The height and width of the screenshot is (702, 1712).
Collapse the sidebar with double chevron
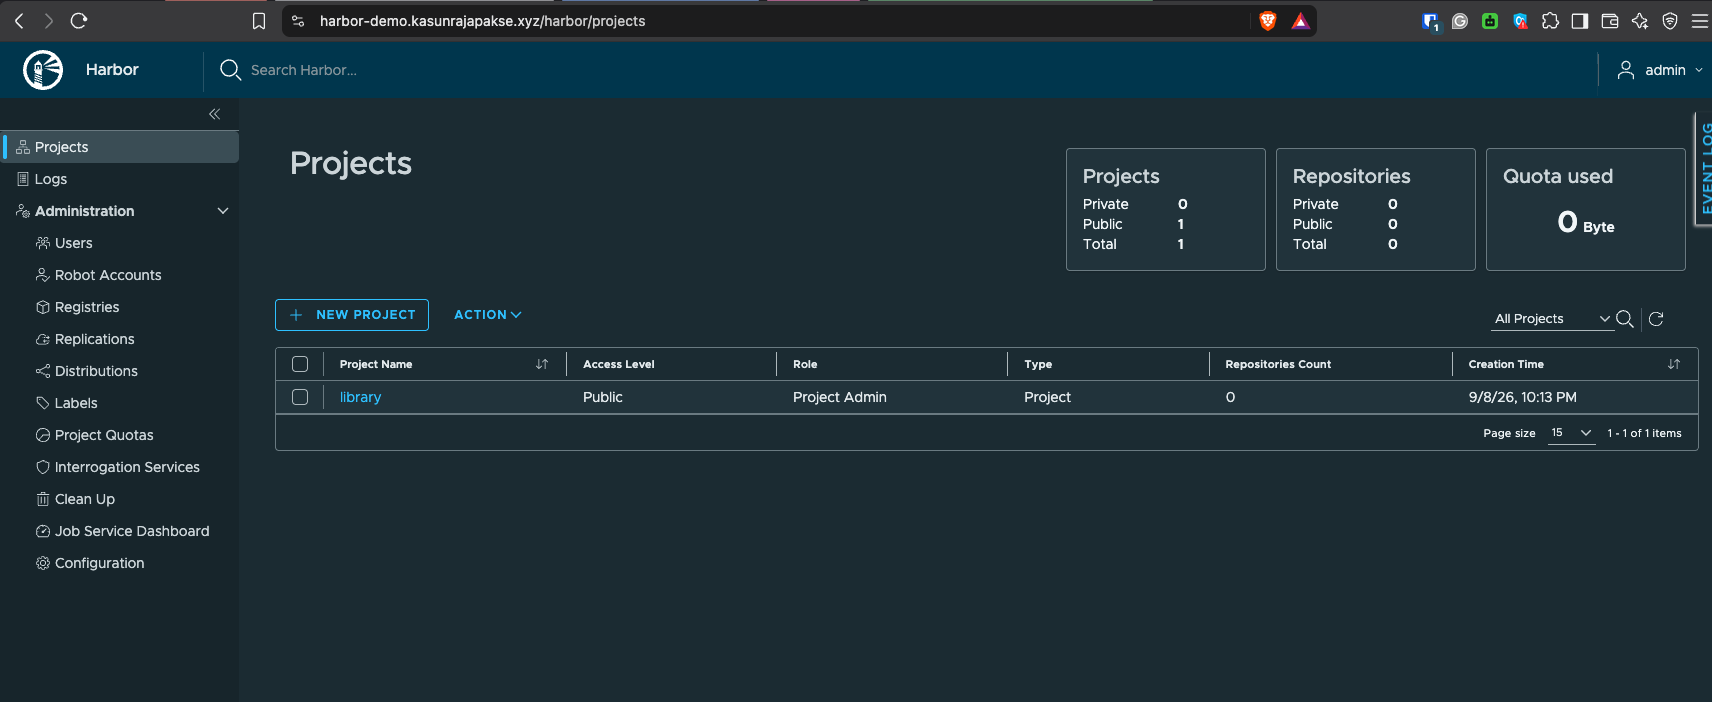(x=214, y=114)
